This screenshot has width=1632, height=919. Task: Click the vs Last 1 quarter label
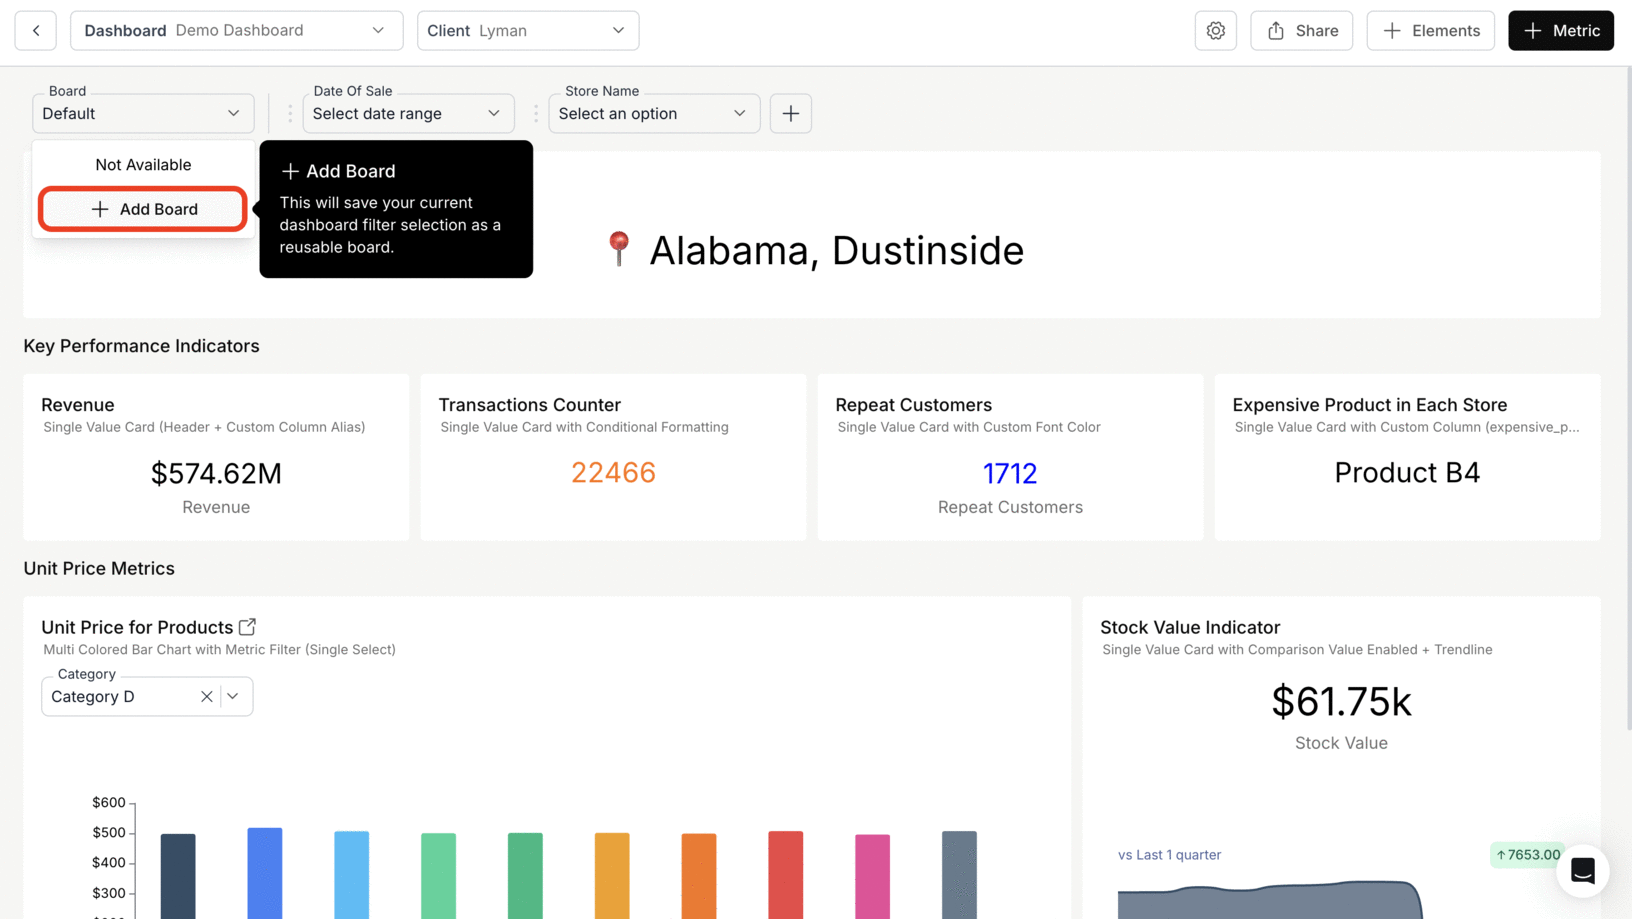pyautogui.click(x=1169, y=855)
